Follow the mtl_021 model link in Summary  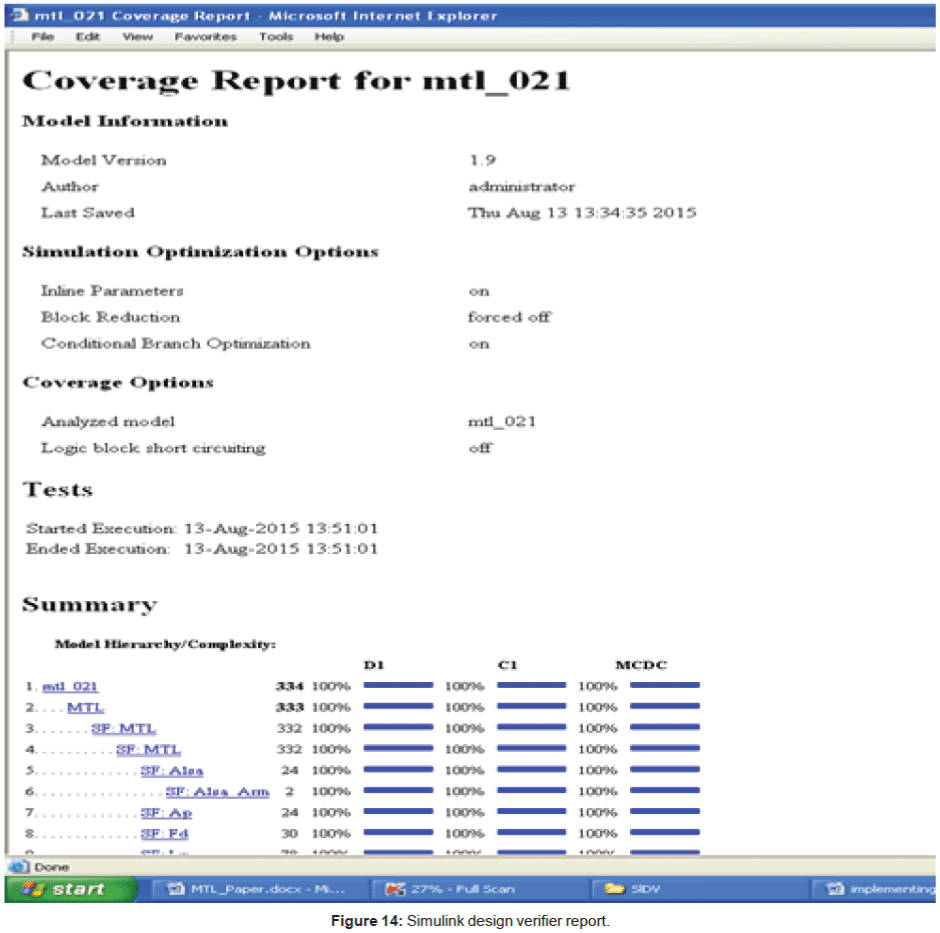tap(70, 687)
